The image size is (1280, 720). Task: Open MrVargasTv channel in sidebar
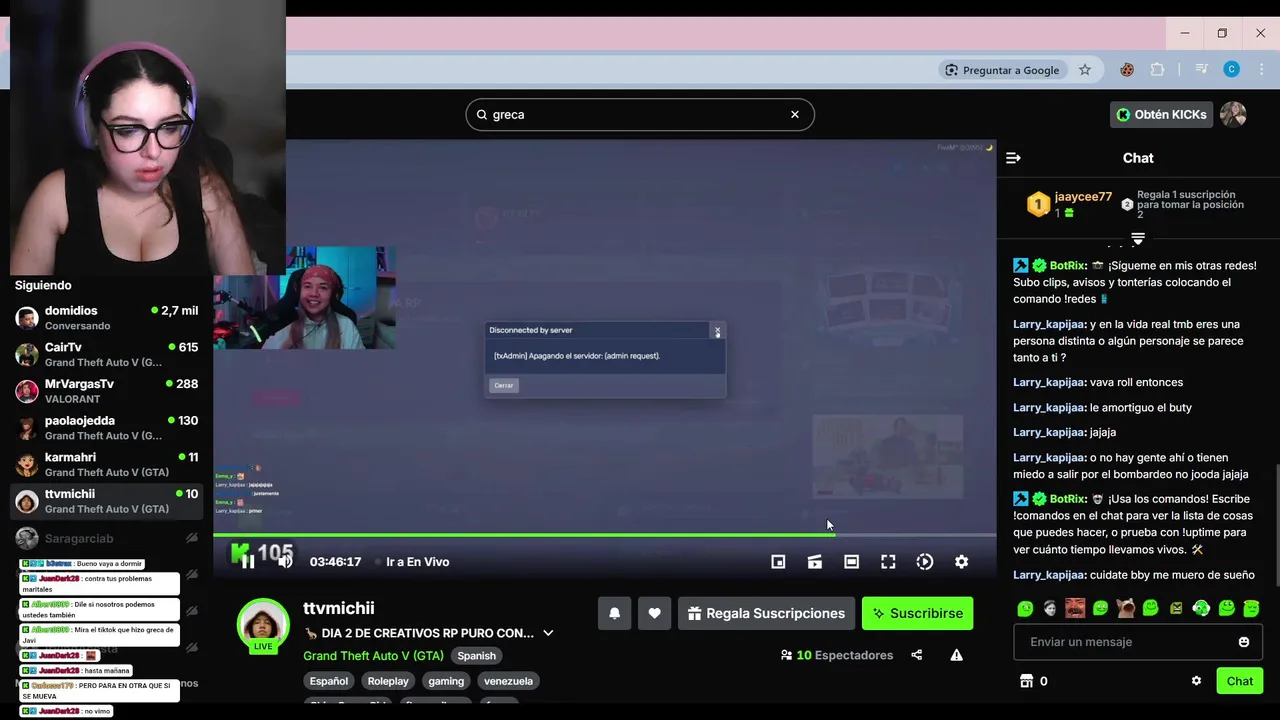106,391
